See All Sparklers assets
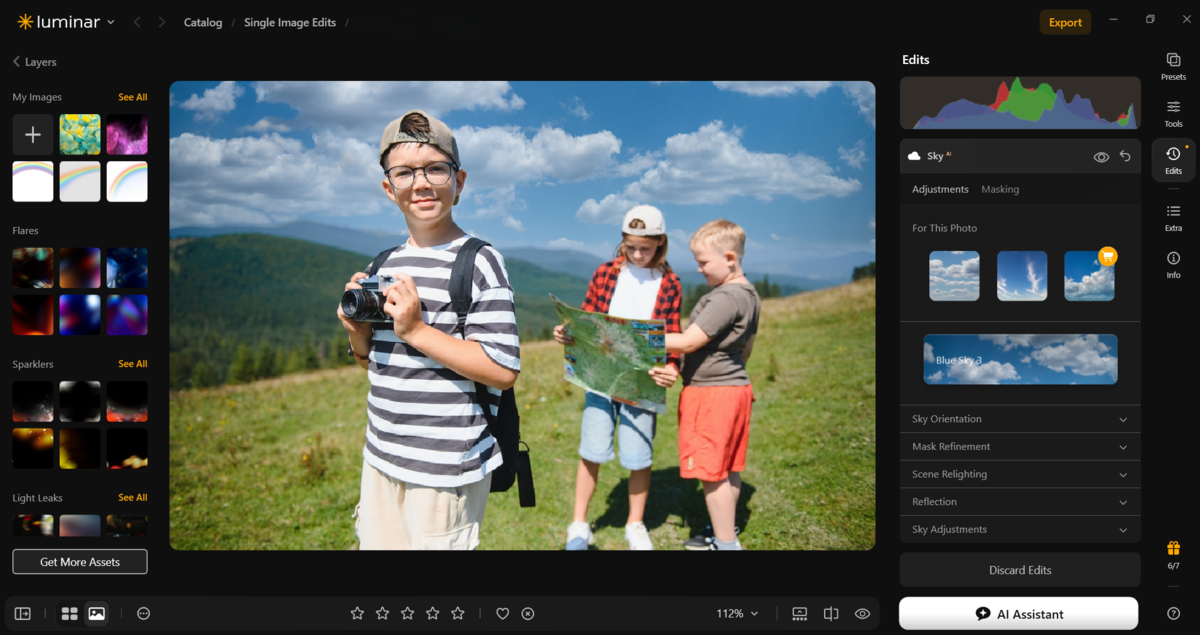The image size is (1200, 635). pos(133,364)
